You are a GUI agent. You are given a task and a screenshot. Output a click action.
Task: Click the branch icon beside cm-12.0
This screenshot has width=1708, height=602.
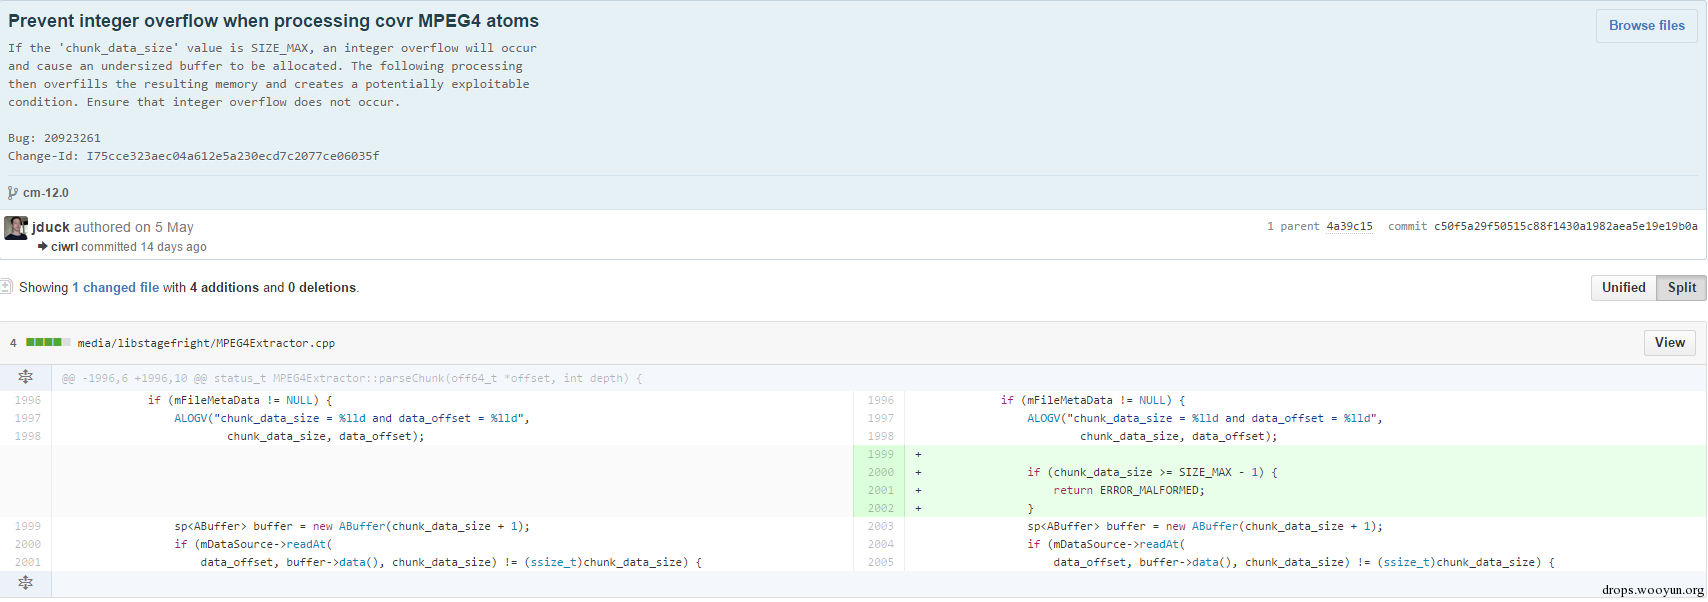click(x=13, y=193)
